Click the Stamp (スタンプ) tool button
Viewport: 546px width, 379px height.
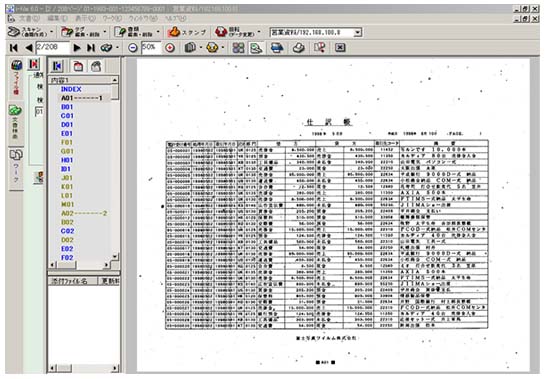click(x=187, y=32)
